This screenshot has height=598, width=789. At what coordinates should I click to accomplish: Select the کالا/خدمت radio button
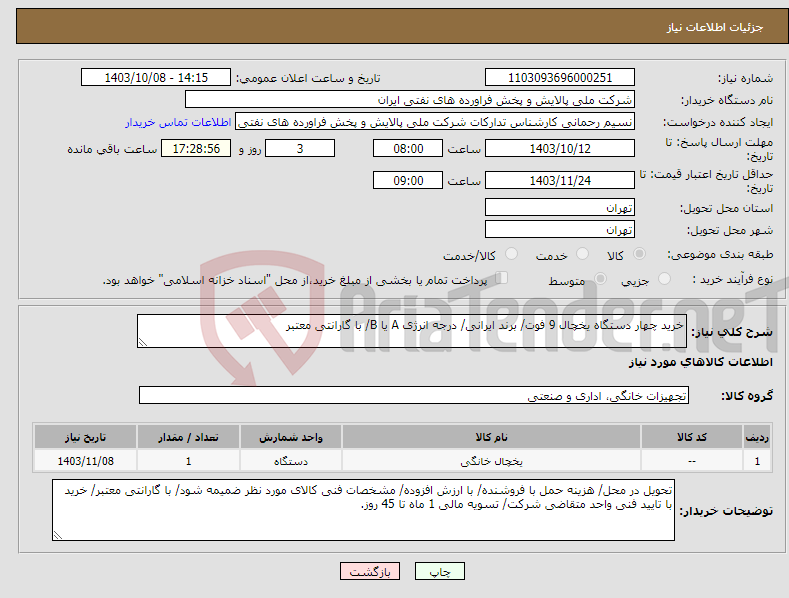click(x=511, y=254)
